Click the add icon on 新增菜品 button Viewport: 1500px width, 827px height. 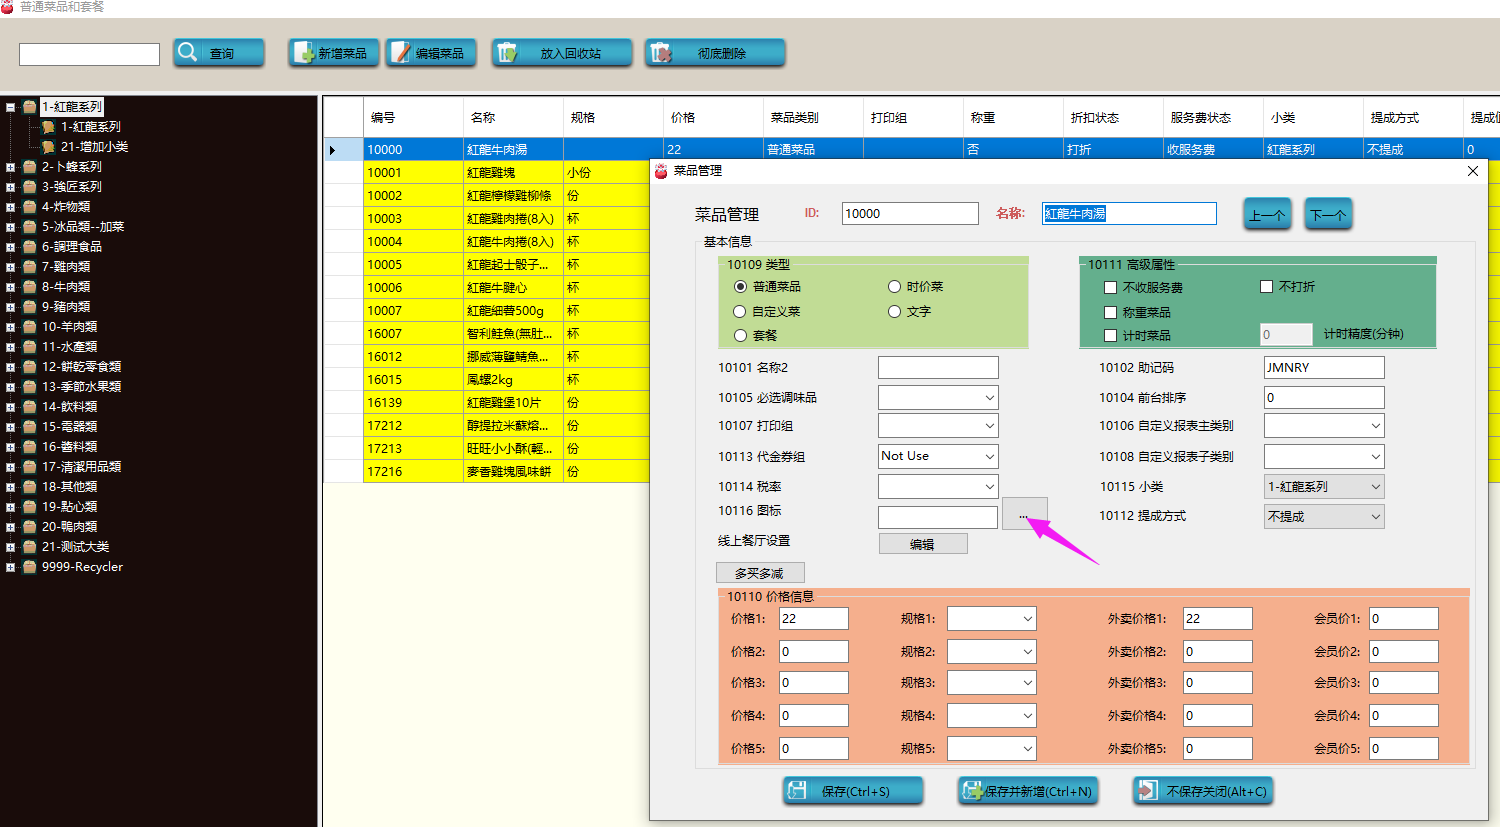point(304,53)
